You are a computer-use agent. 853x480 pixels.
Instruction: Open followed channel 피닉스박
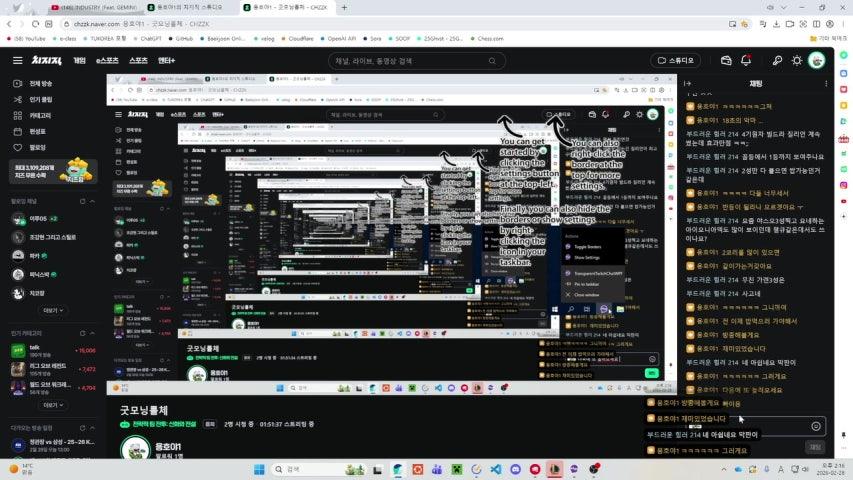click(35, 274)
